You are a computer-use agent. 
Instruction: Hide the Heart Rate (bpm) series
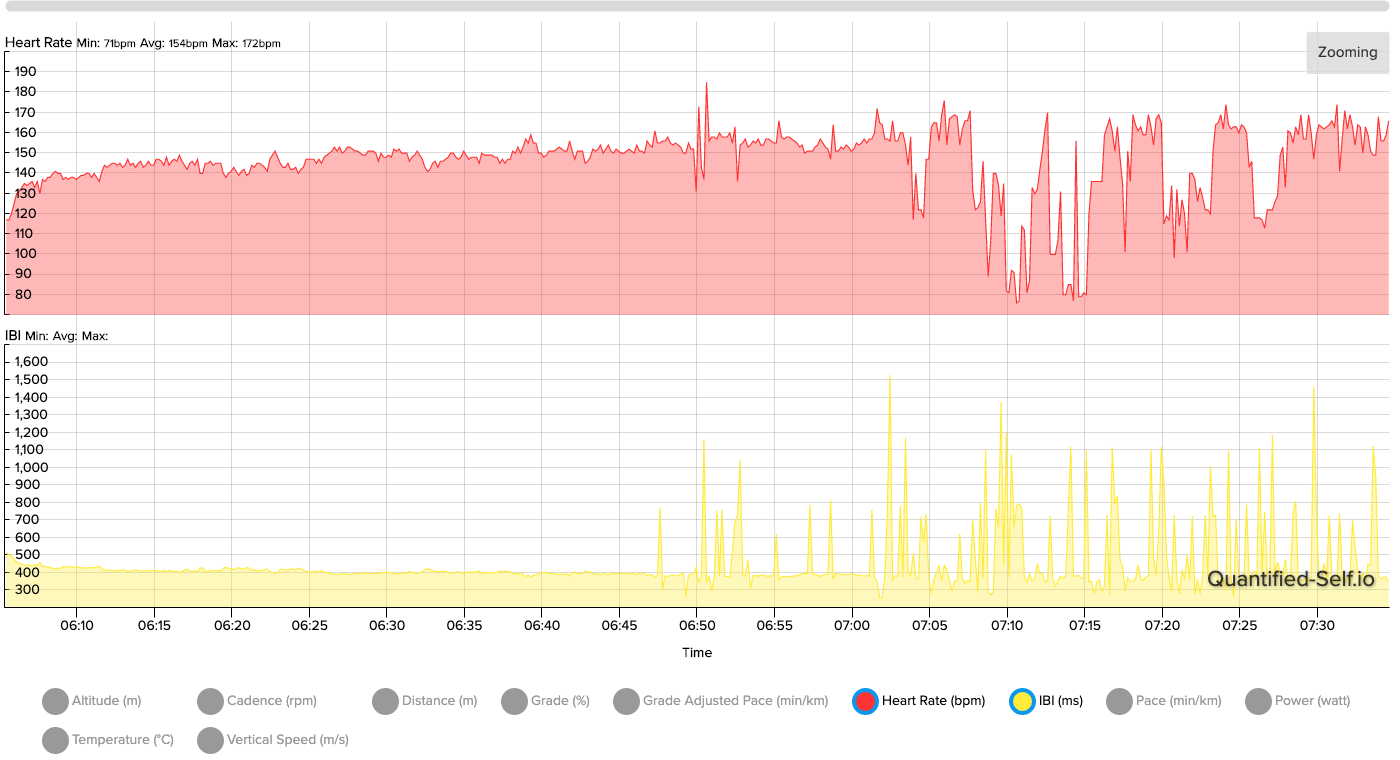coord(865,701)
